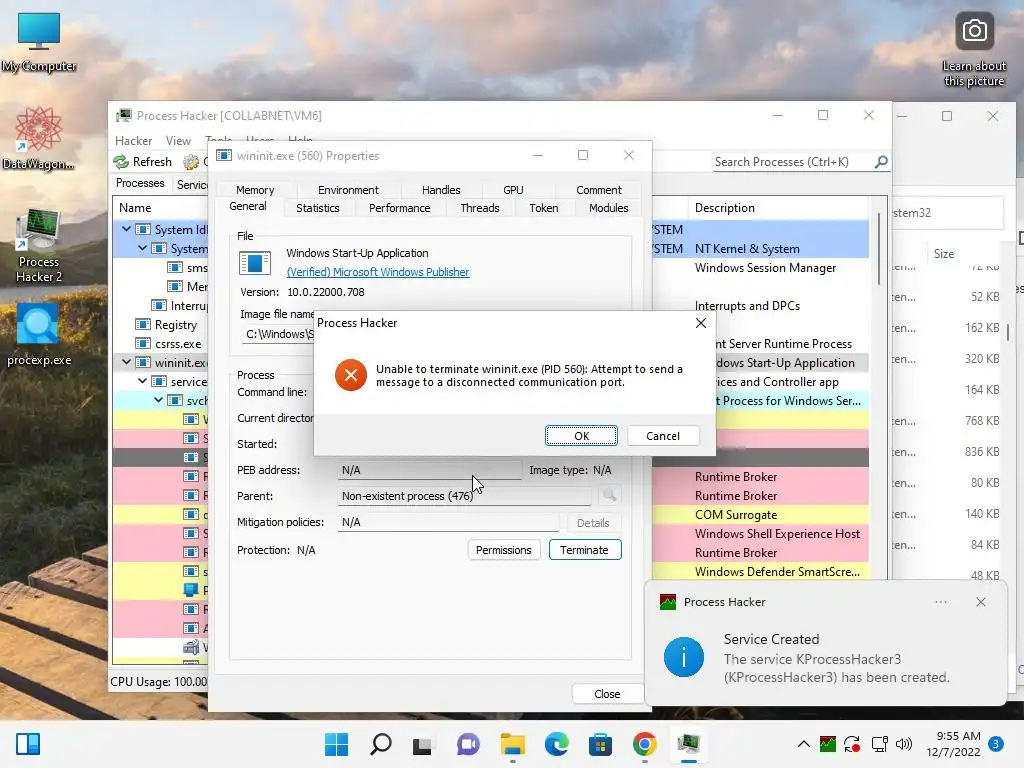Screen dimensions: 1024x768
Task: Click the Refresh toolbar button
Action: pyautogui.click(x=143, y=161)
